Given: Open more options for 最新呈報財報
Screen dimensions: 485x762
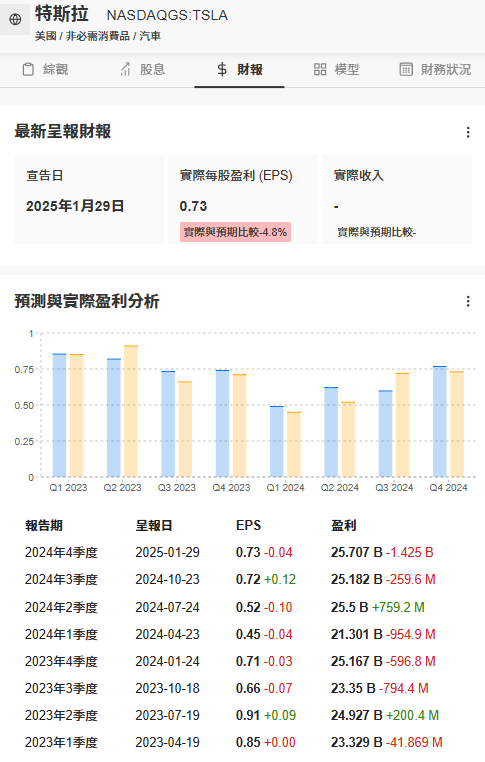Looking at the screenshot, I should (x=468, y=132).
